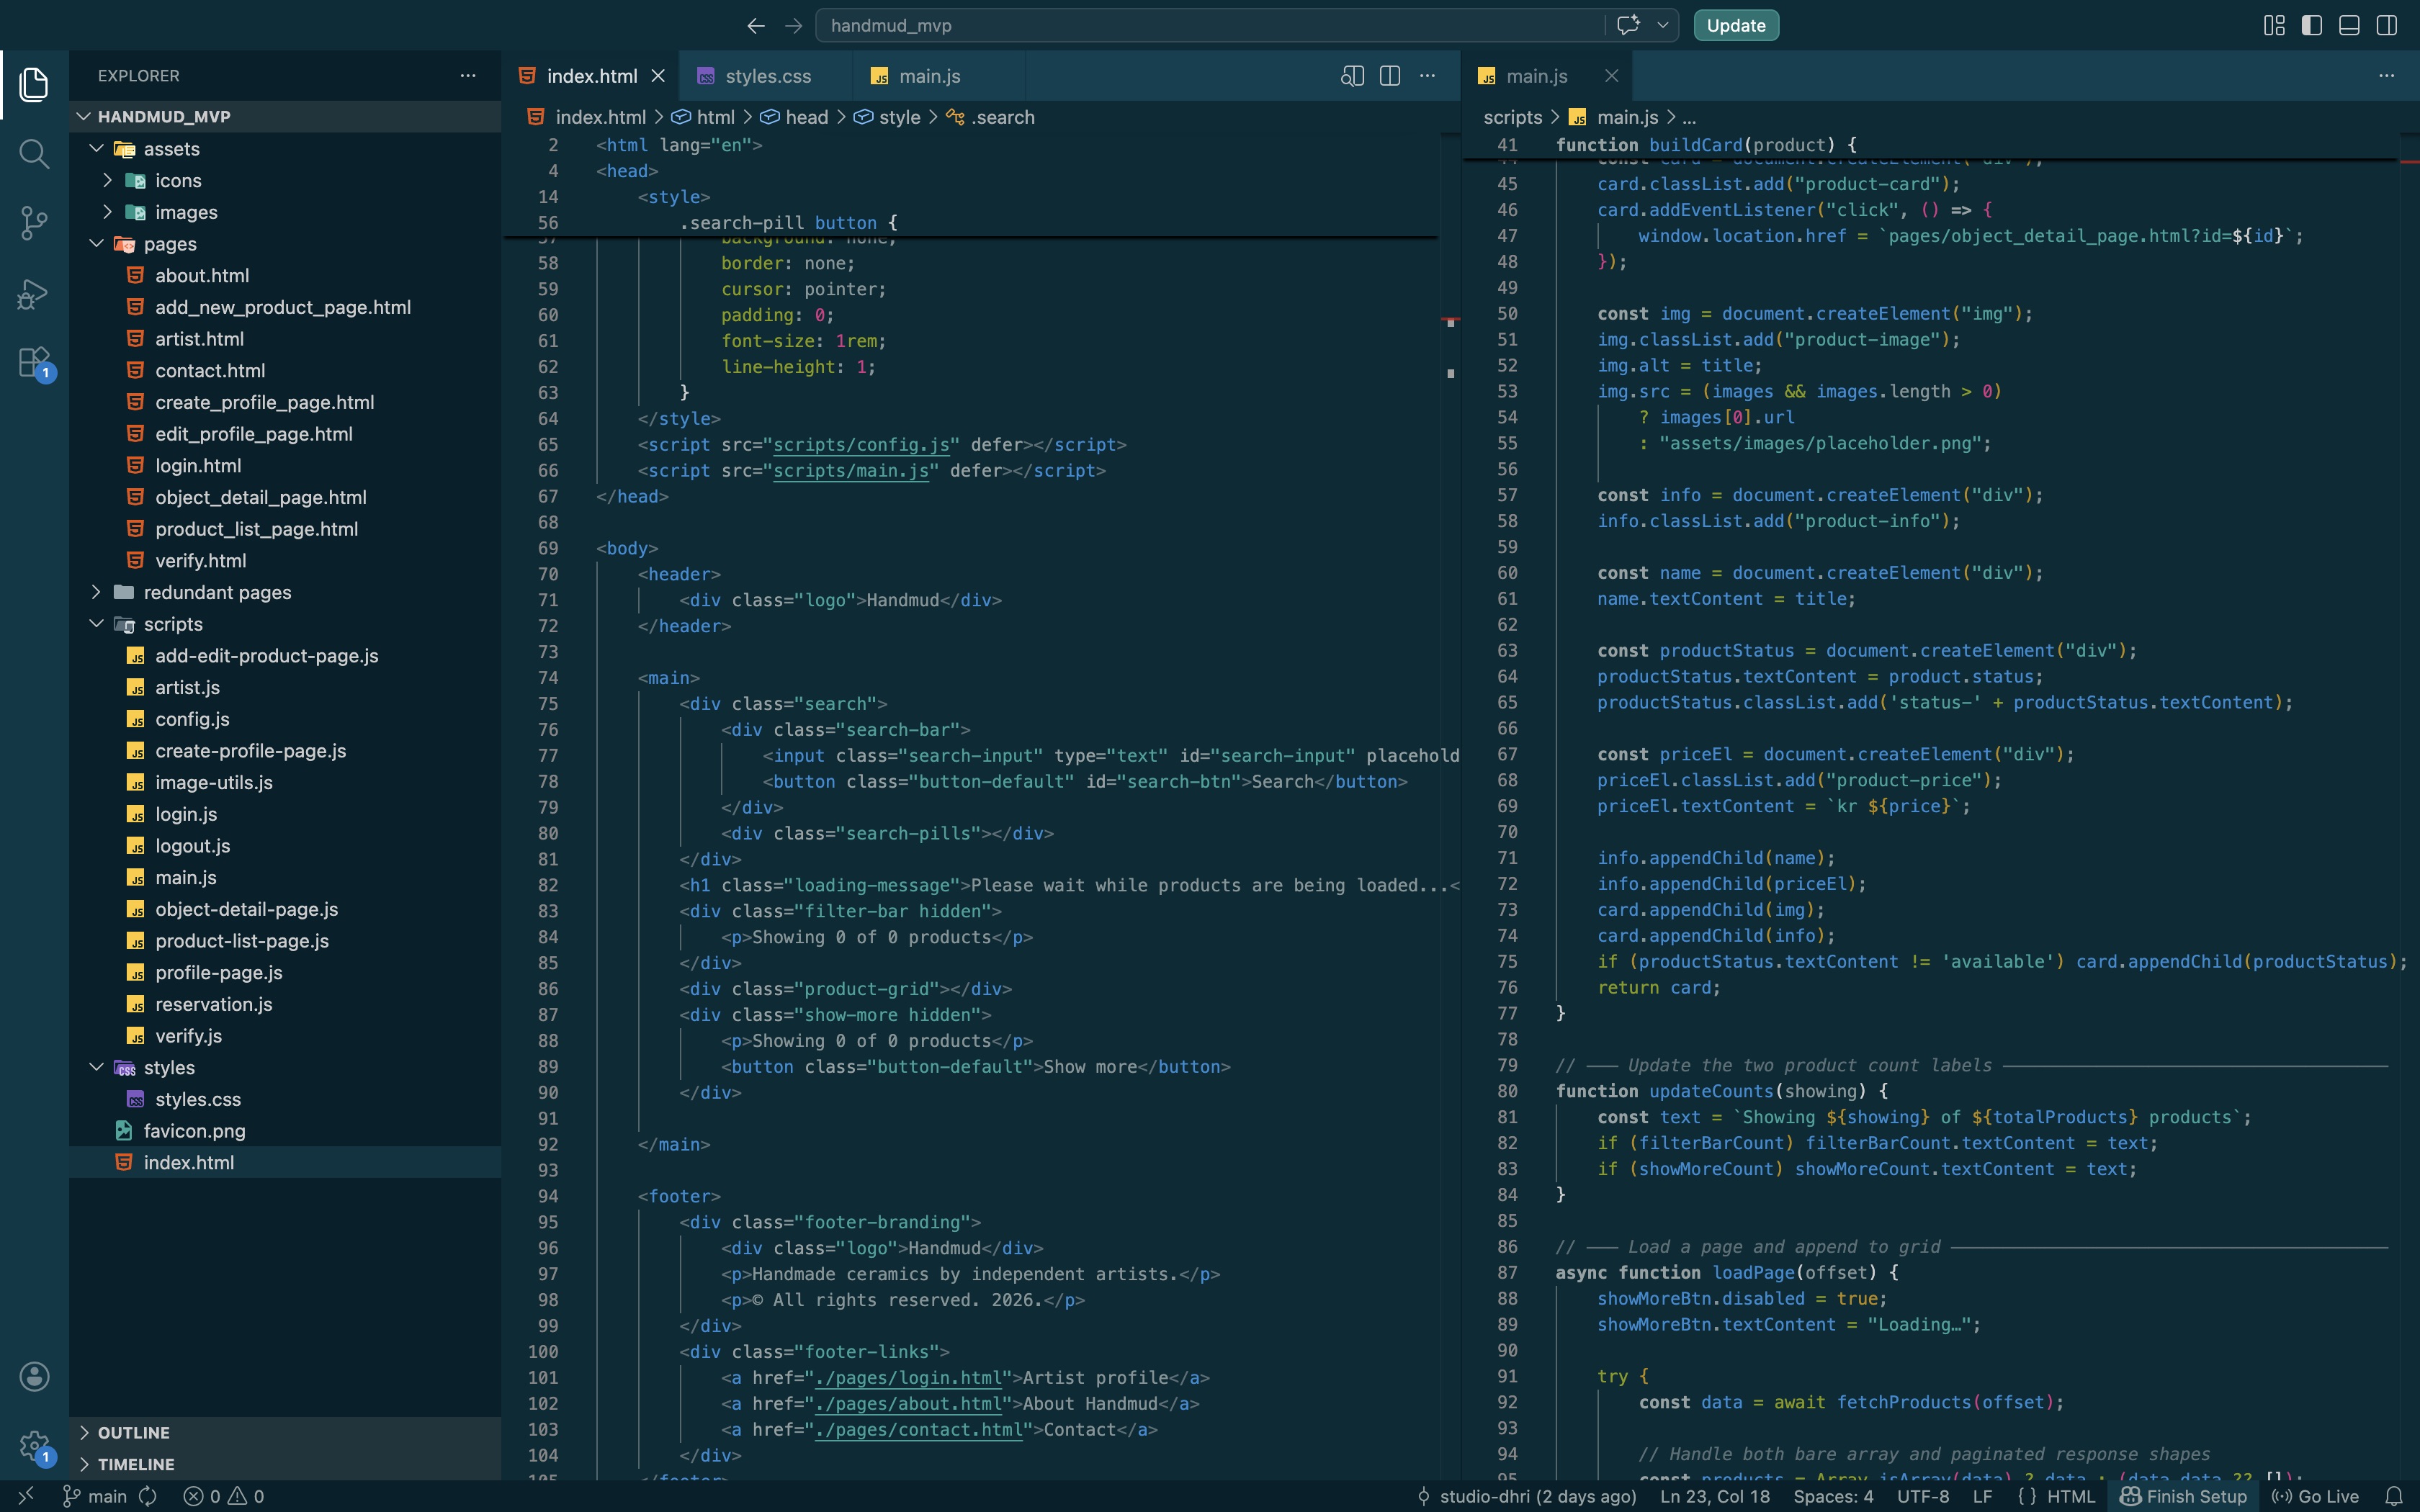Open styles.css in explorer tree
This screenshot has height=1512, width=2420.
(197, 1099)
